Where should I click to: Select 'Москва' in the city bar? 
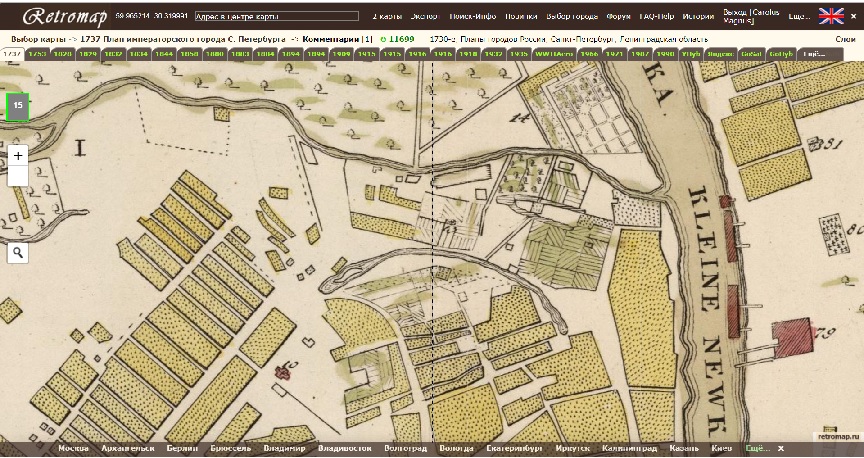coord(73,449)
